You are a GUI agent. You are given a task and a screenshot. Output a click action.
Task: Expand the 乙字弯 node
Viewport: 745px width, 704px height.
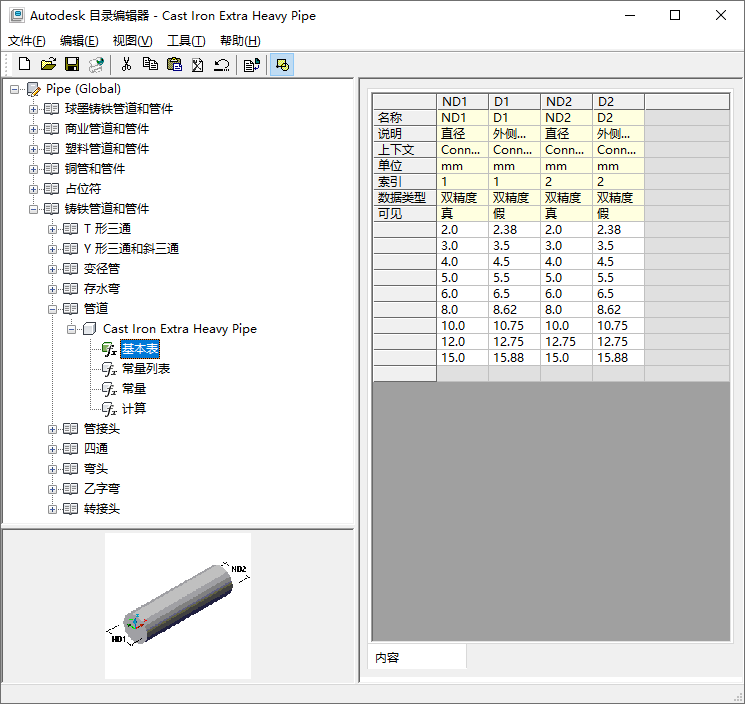pos(52,489)
